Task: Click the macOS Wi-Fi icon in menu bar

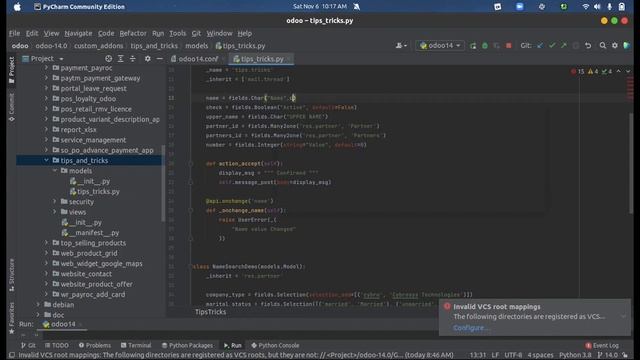Action: tap(585, 7)
